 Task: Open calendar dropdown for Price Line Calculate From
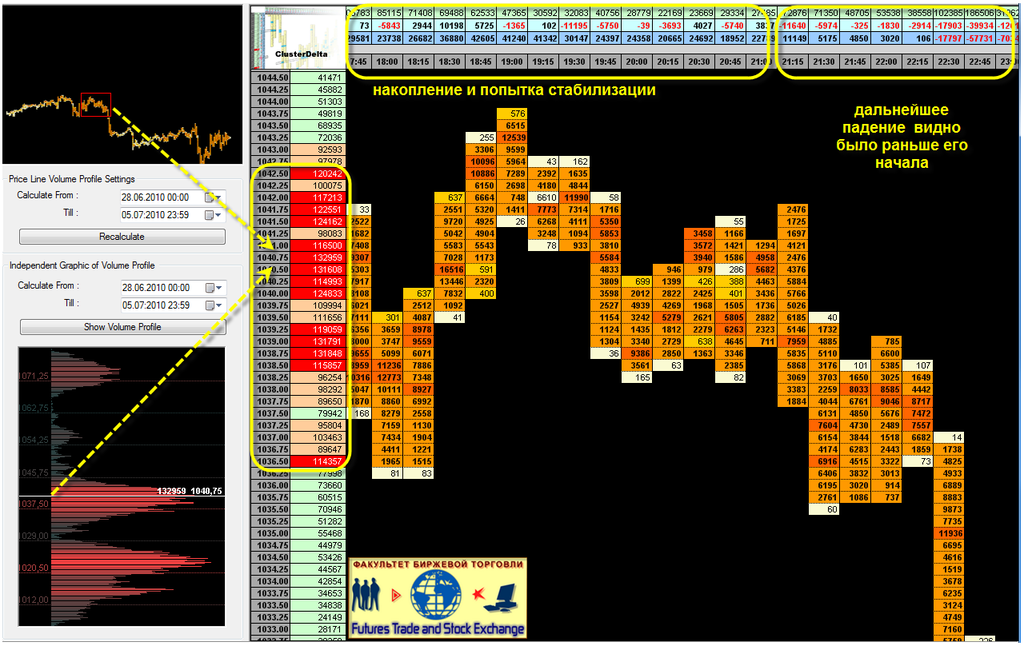point(214,197)
